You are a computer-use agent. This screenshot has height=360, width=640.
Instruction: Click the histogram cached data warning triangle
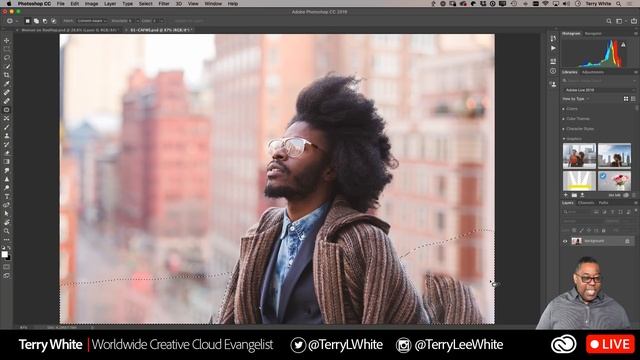(x=623, y=44)
